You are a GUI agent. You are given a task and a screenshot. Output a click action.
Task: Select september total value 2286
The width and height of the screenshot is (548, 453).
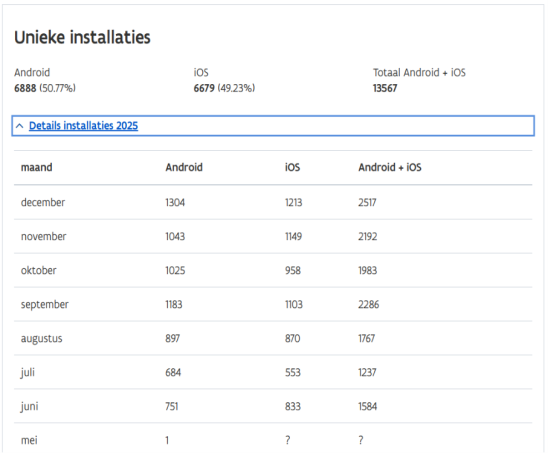[369, 304]
